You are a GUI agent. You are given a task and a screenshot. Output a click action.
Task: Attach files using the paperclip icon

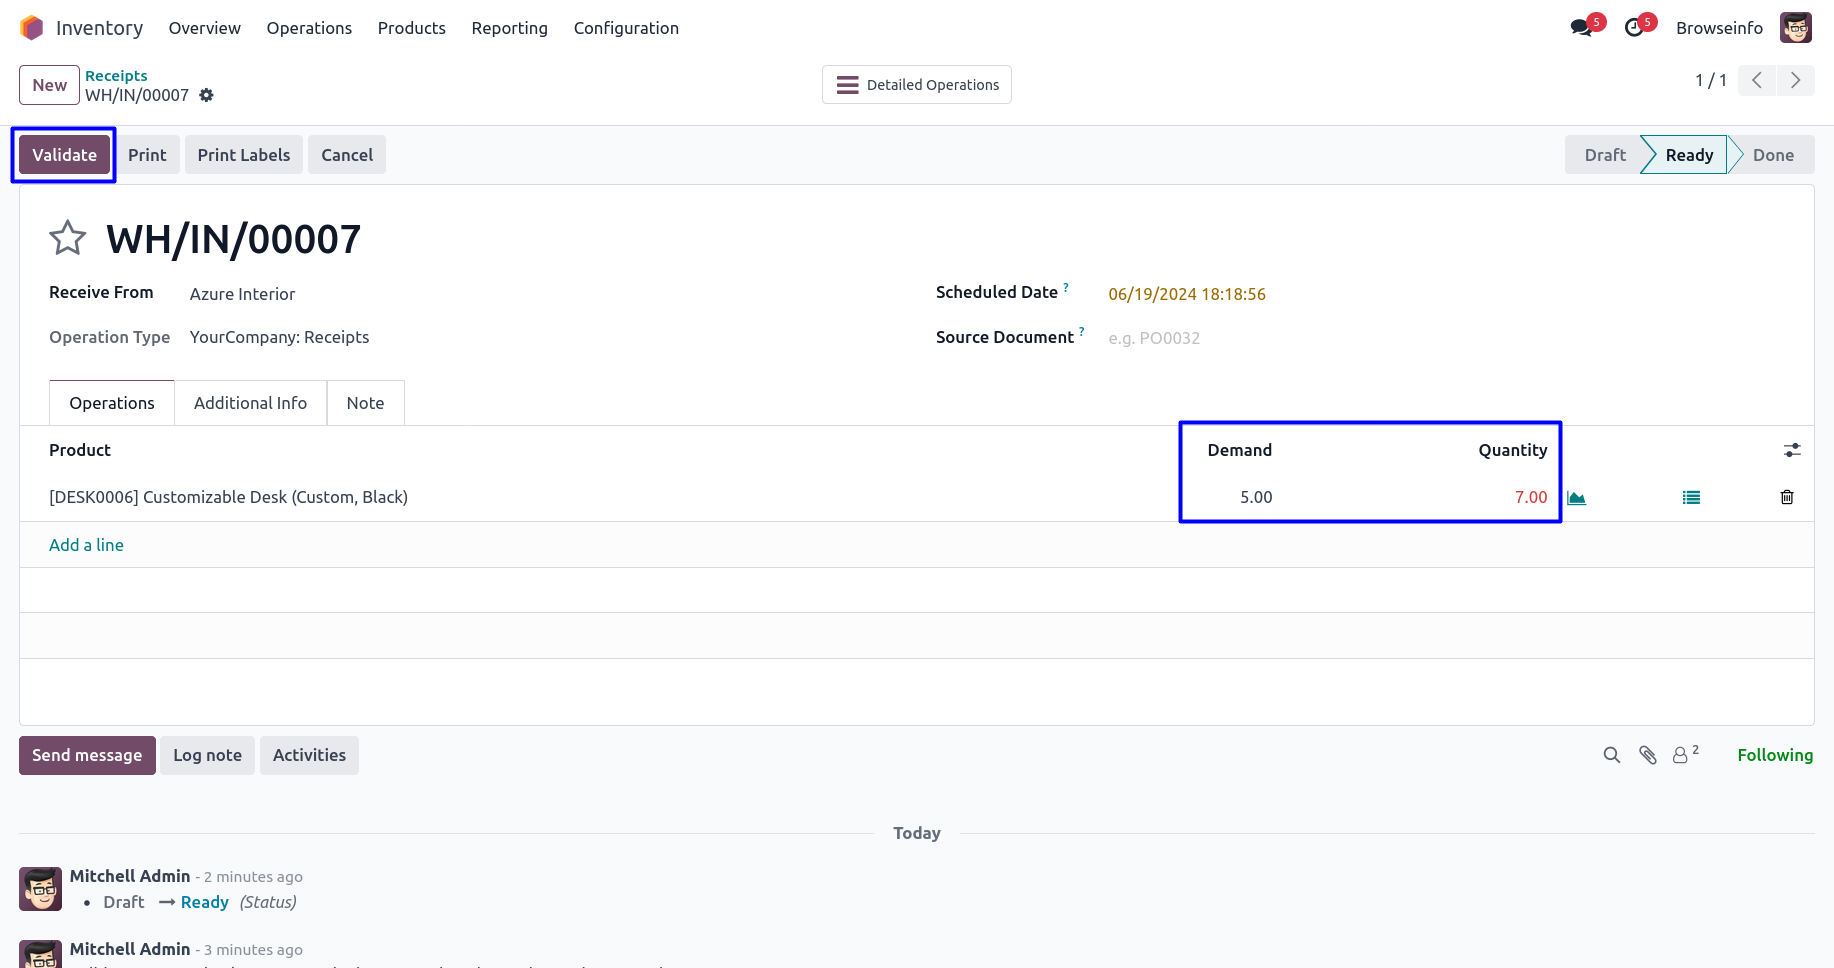coord(1648,756)
